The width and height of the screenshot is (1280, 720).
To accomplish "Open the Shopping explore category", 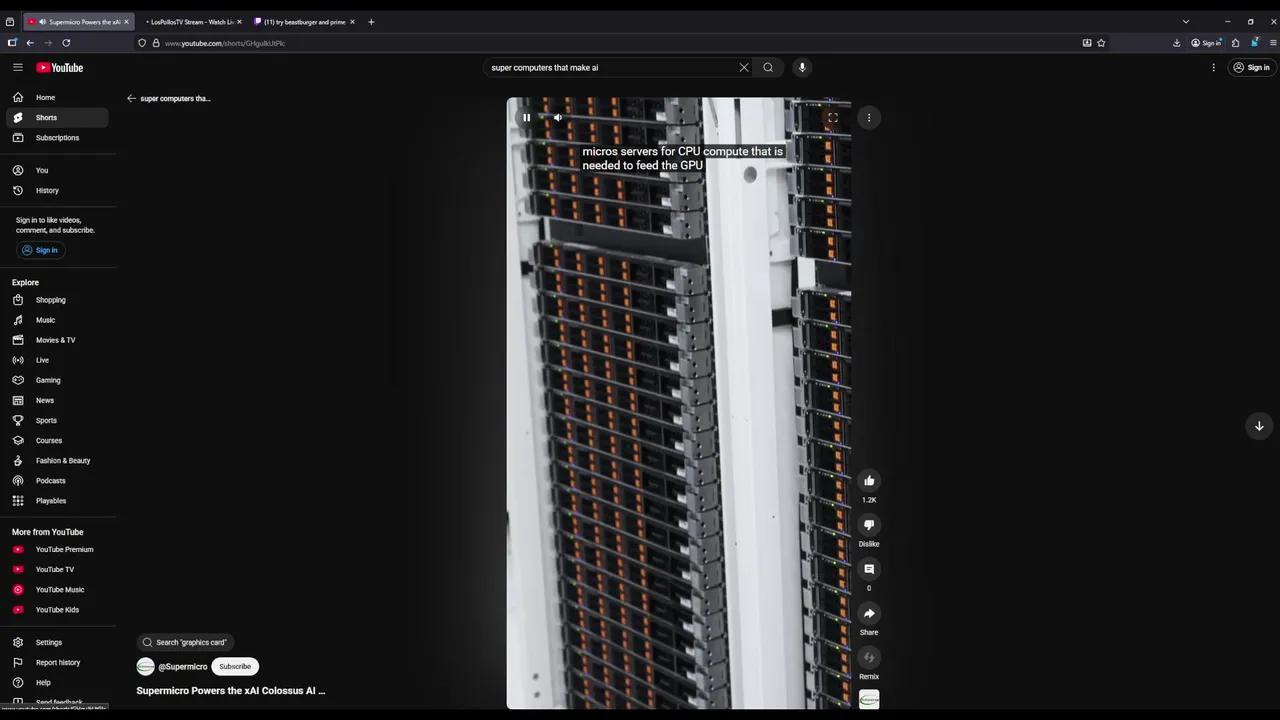I will click(57, 300).
